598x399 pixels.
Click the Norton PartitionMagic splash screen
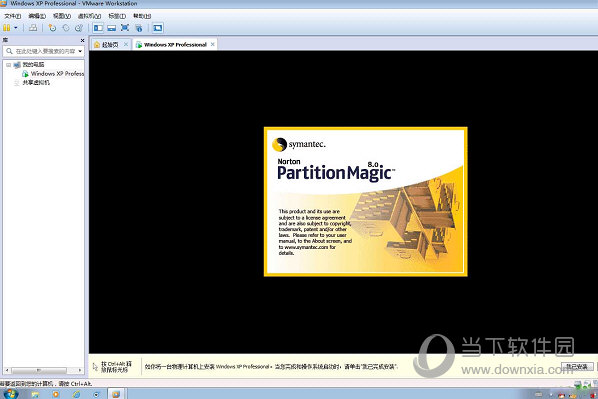(365, 201)
